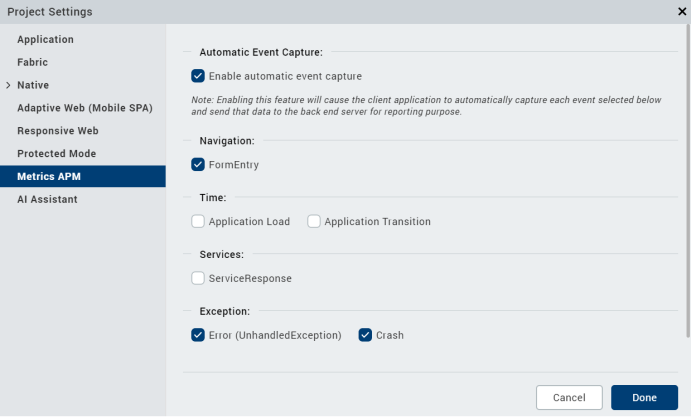Go to Adaptive Web (Mobile SPA) settings
The height and width of the screenshot is (419, 691).
[x=84, y=108]
